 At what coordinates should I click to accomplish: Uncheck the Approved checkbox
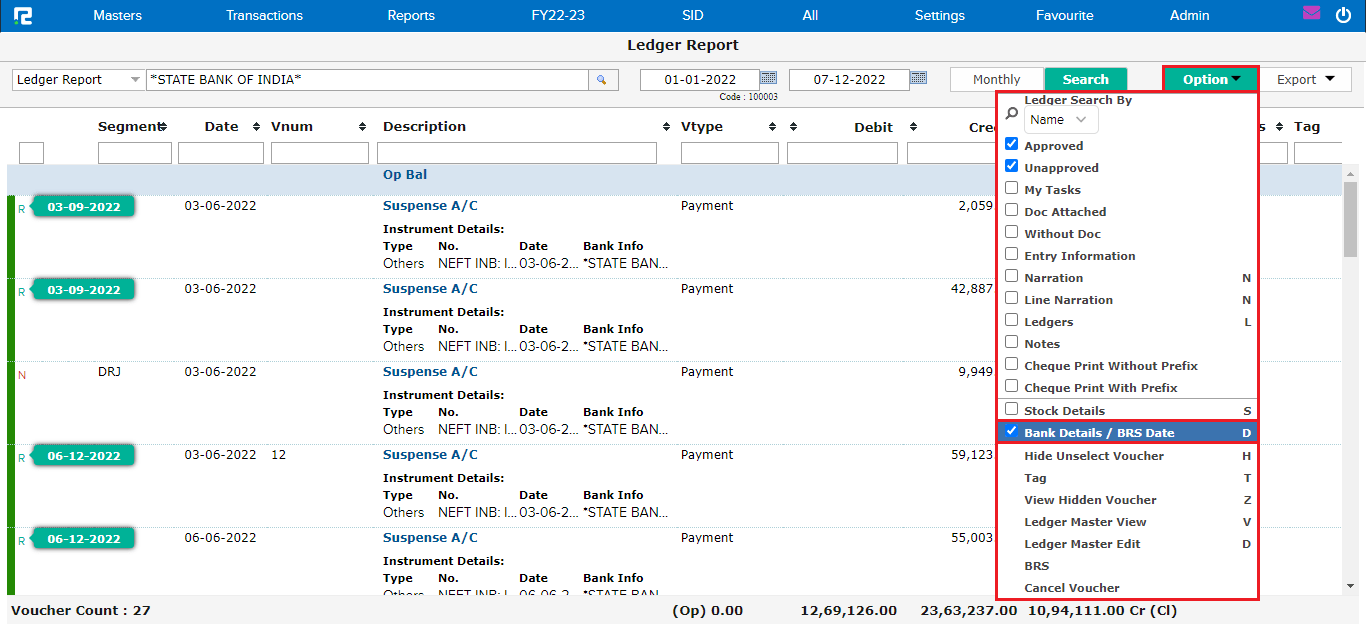coord(1011,145)
